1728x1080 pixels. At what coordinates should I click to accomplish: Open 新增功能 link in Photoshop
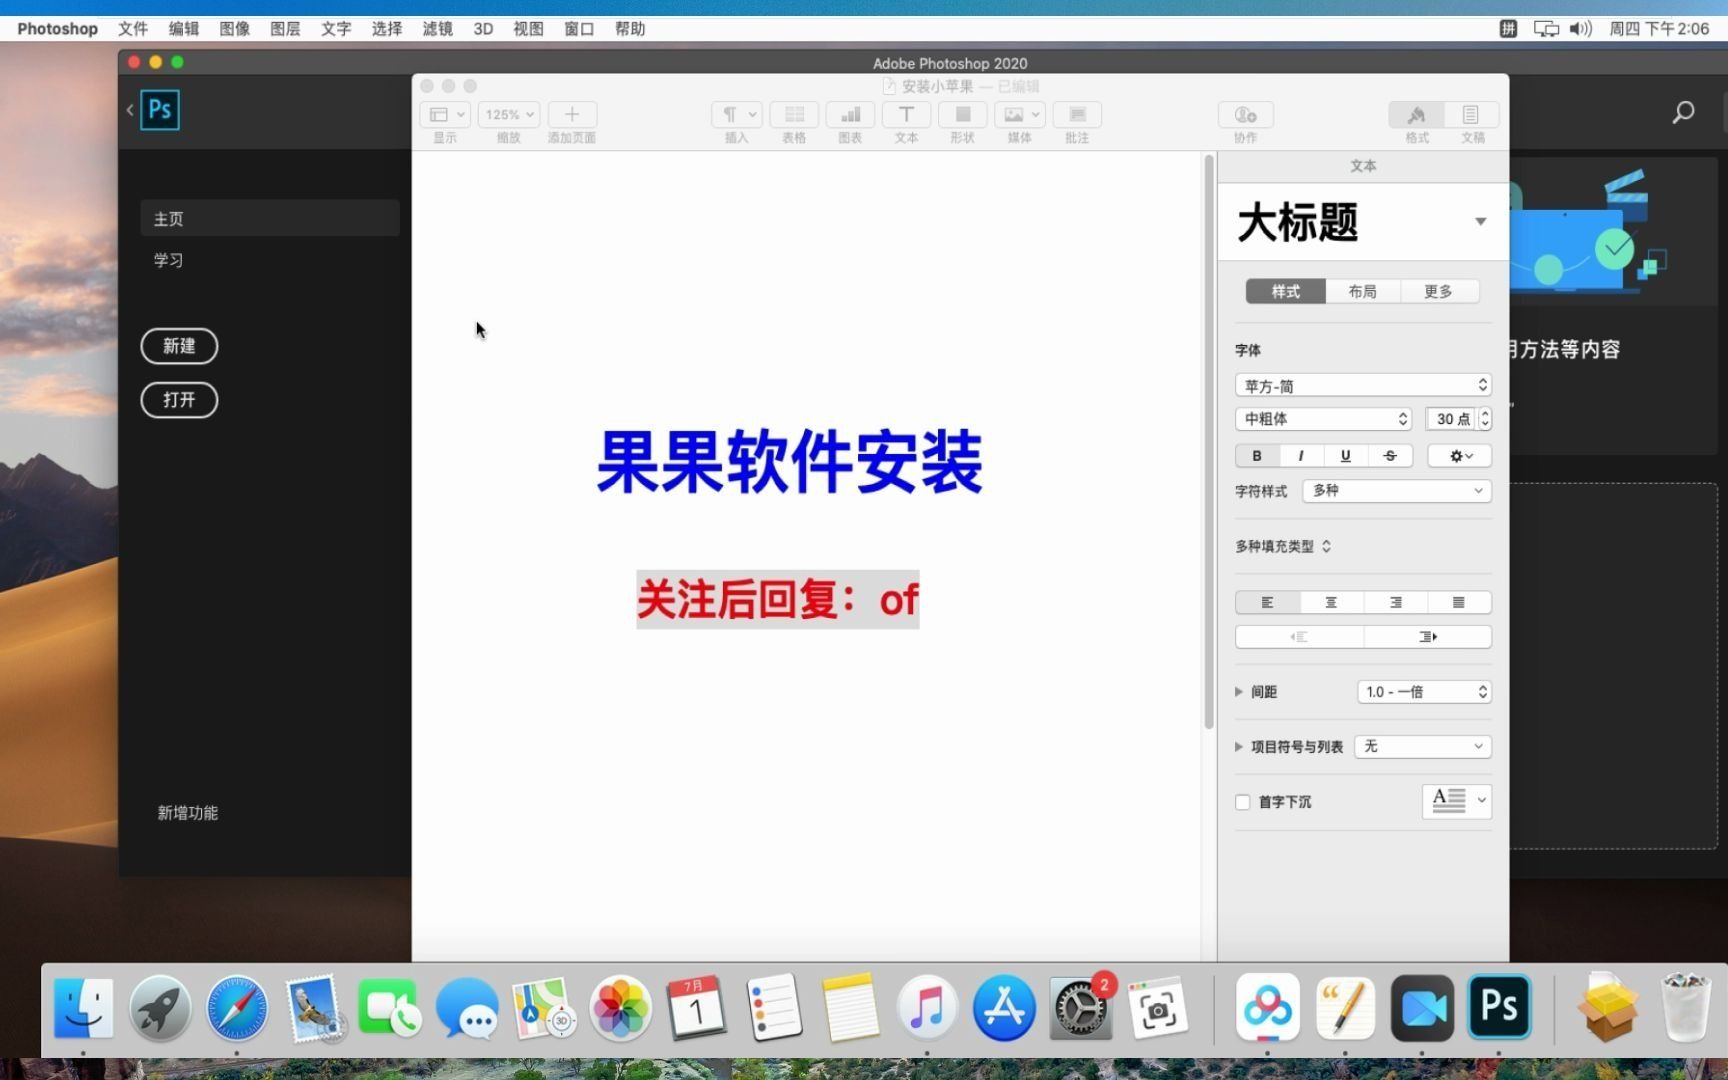coord(187,813)
